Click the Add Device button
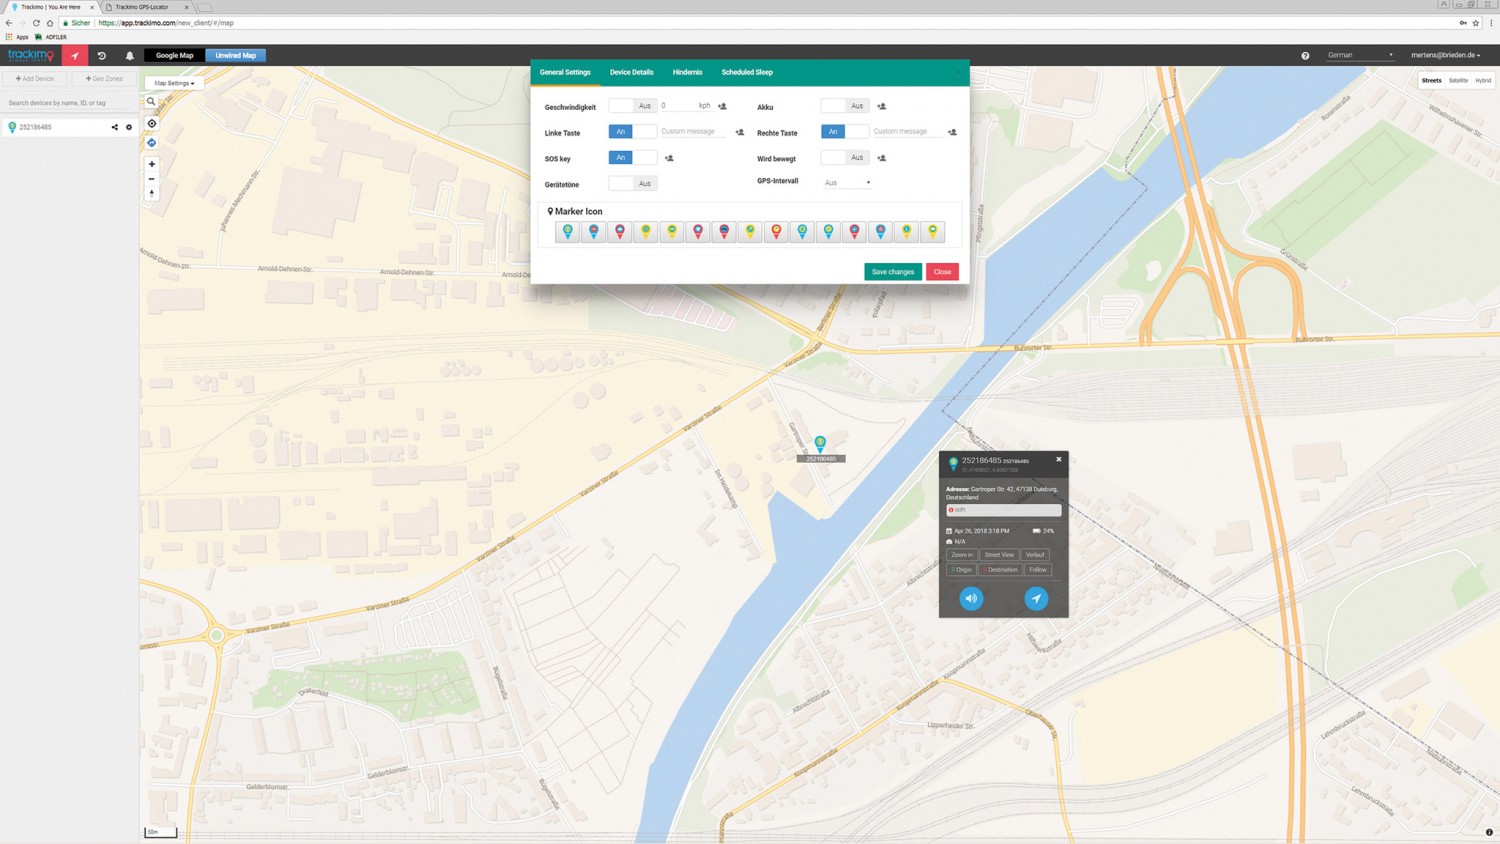1500x844 pixels. click(x=35, y=78)
